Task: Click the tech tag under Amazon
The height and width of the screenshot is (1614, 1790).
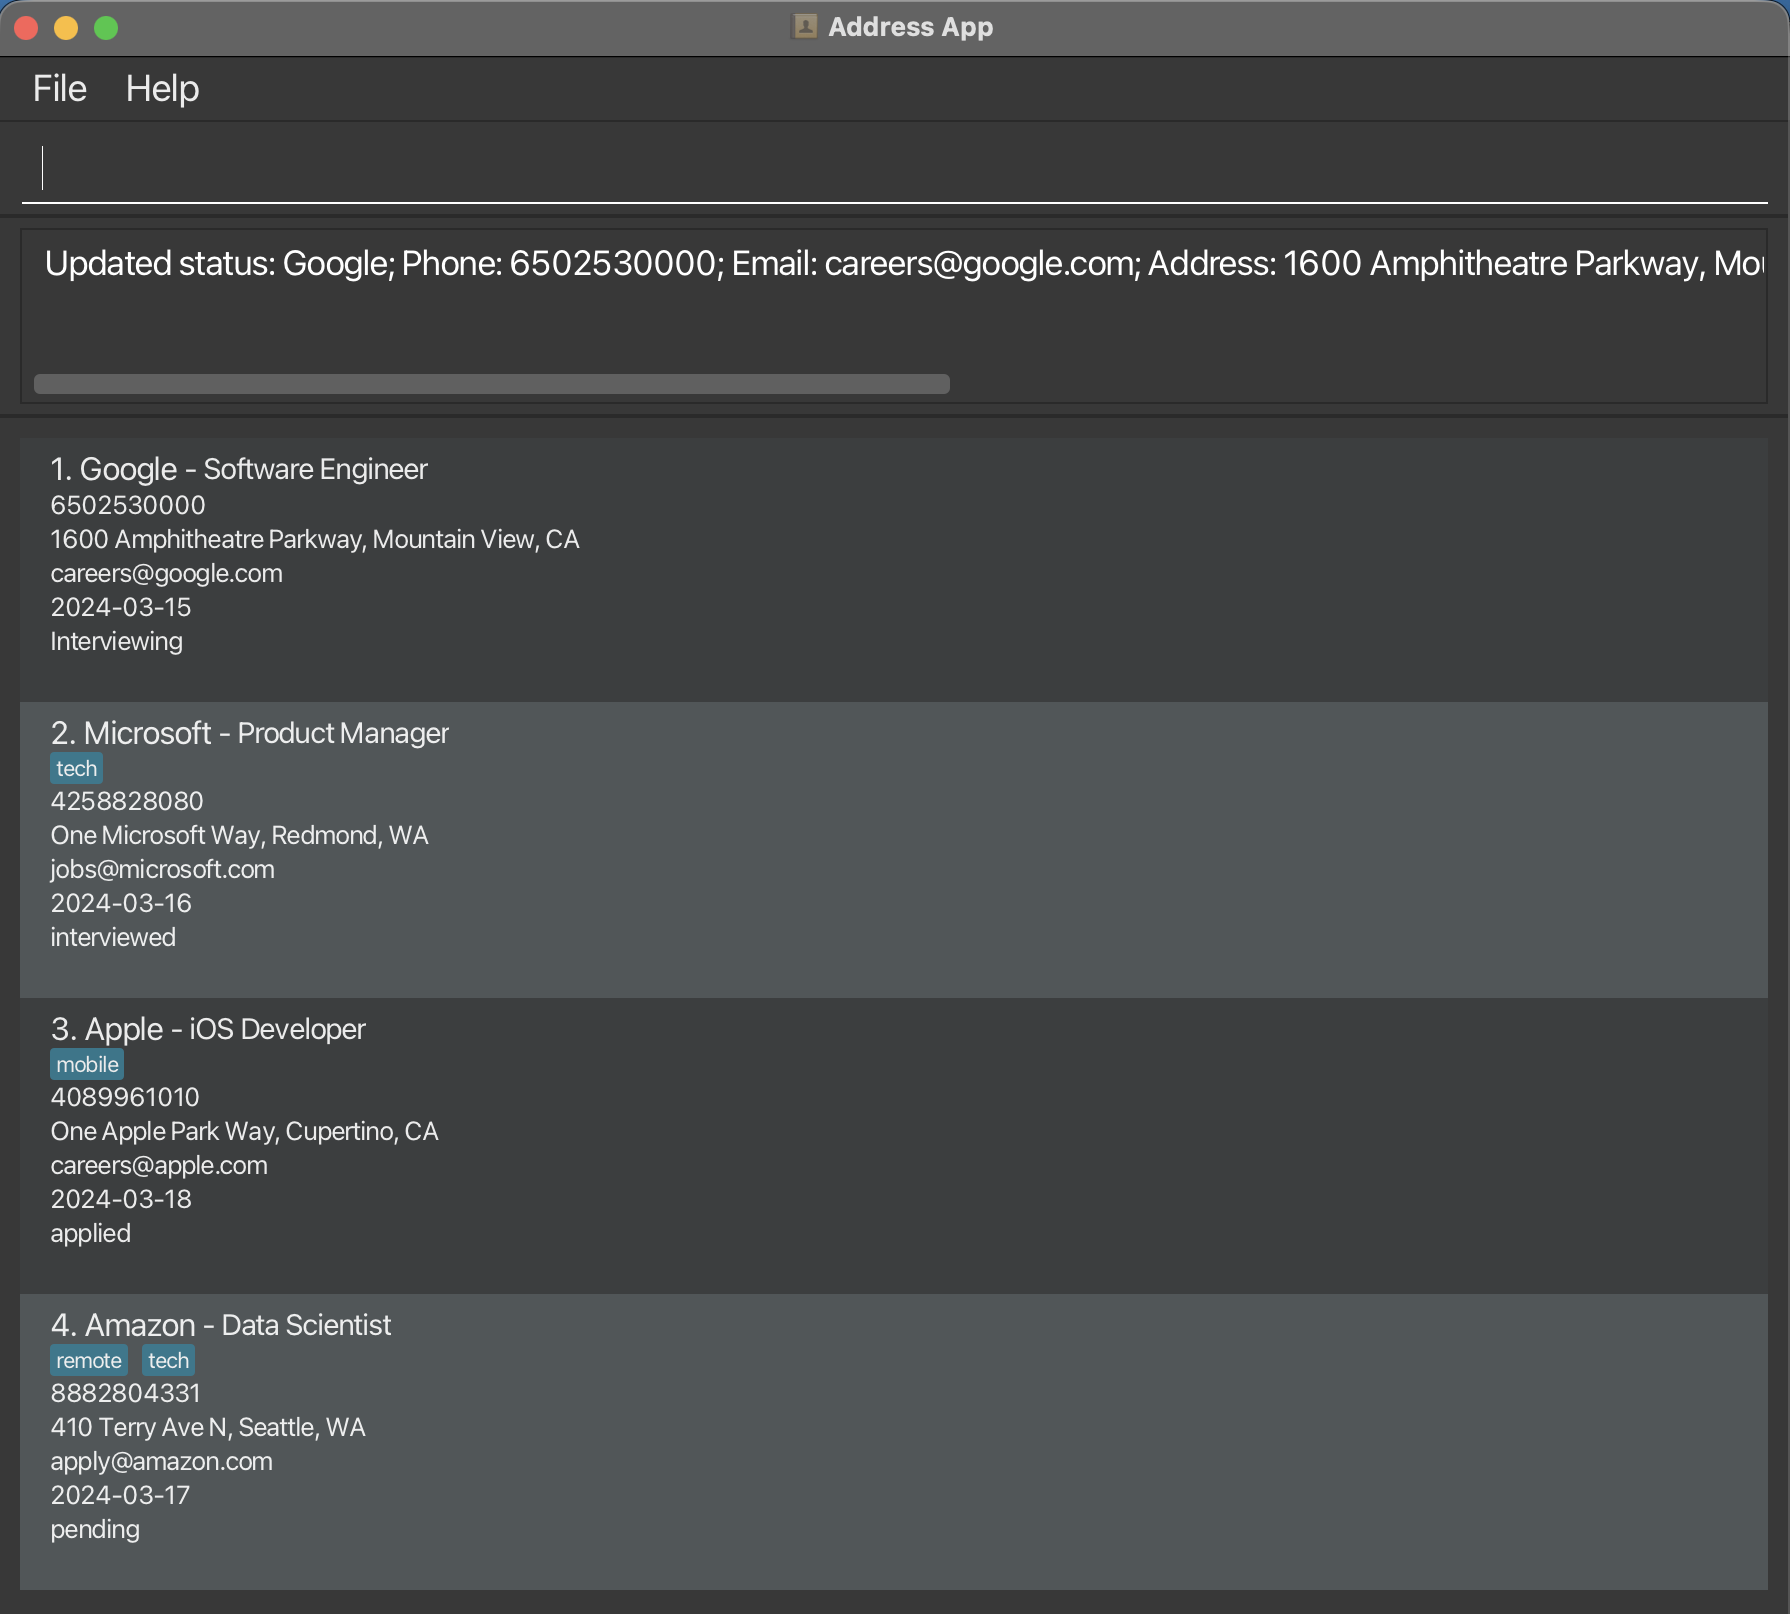Action: coord(168,1360)
